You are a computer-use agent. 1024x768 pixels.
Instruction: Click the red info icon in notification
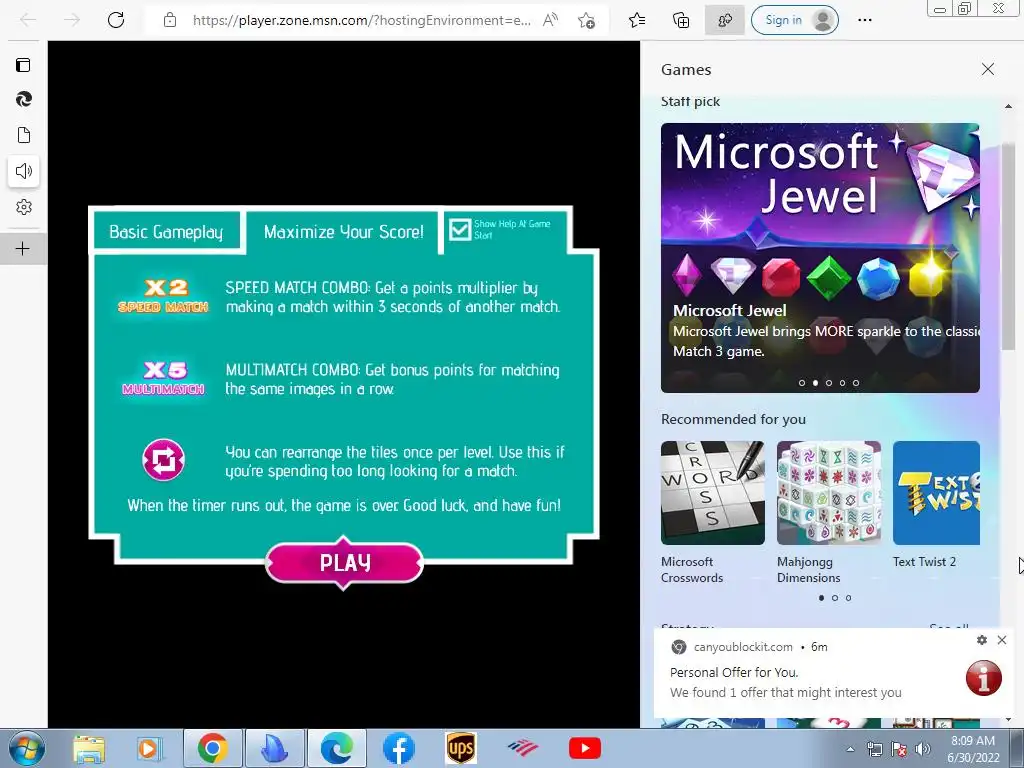point(984,678)
